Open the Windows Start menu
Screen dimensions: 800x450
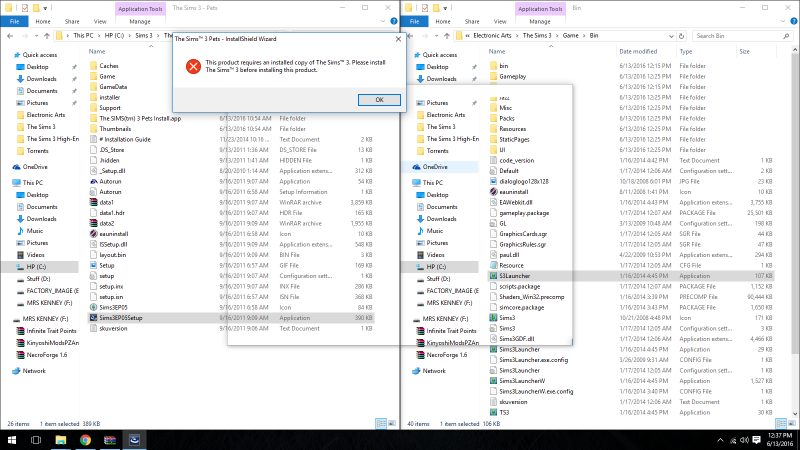(11, 440)
